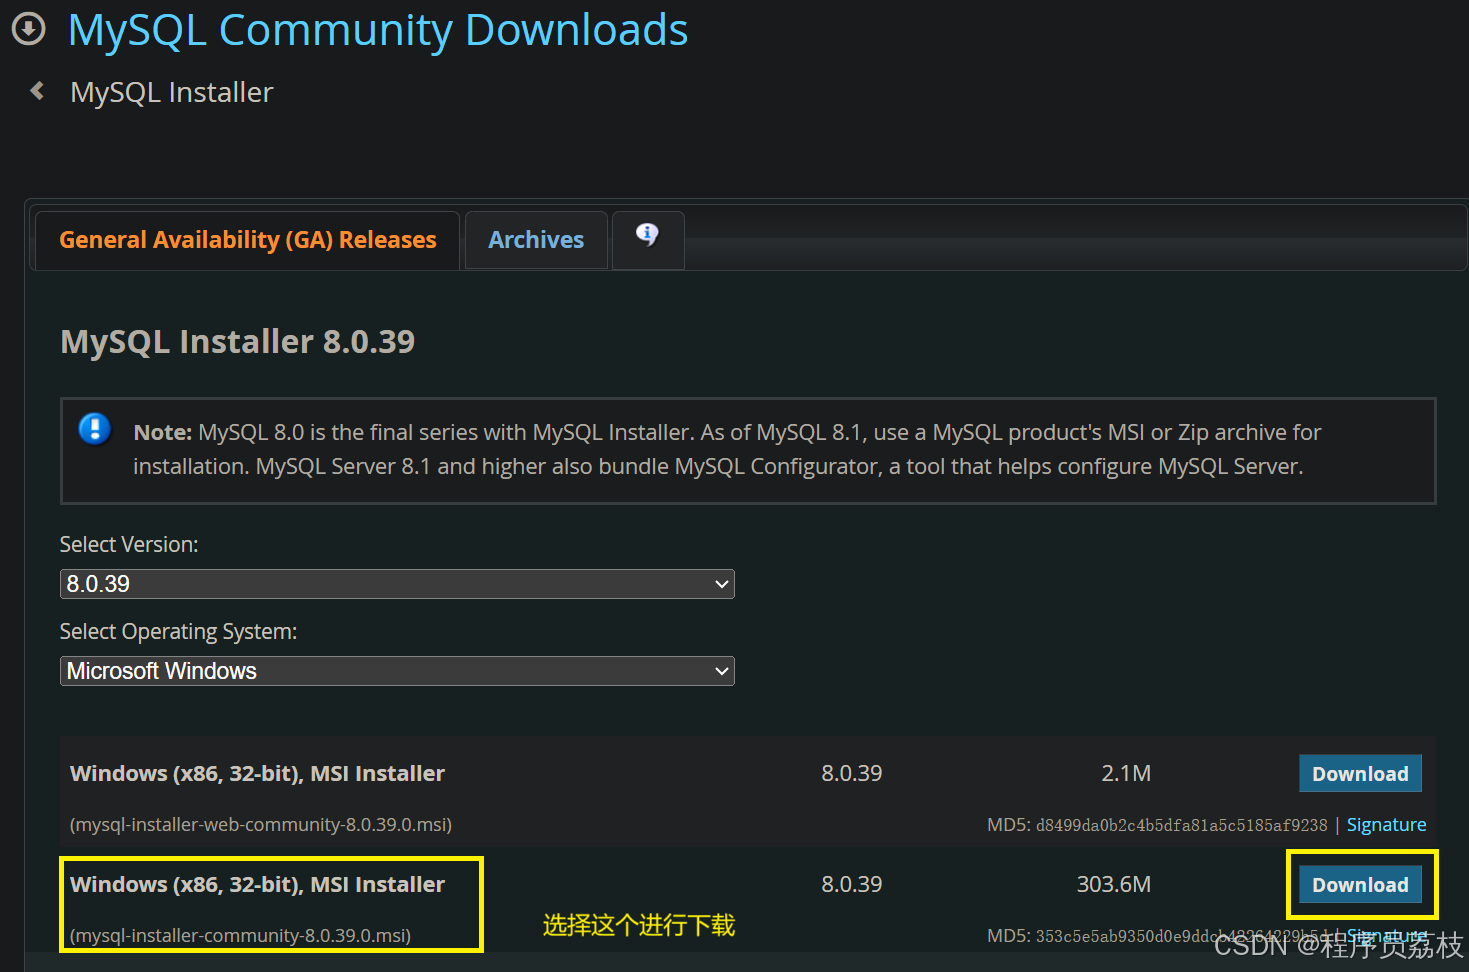Switch to the Archives tab
The width and height of the screenshot is (1469, 972).
click(536, 240)
